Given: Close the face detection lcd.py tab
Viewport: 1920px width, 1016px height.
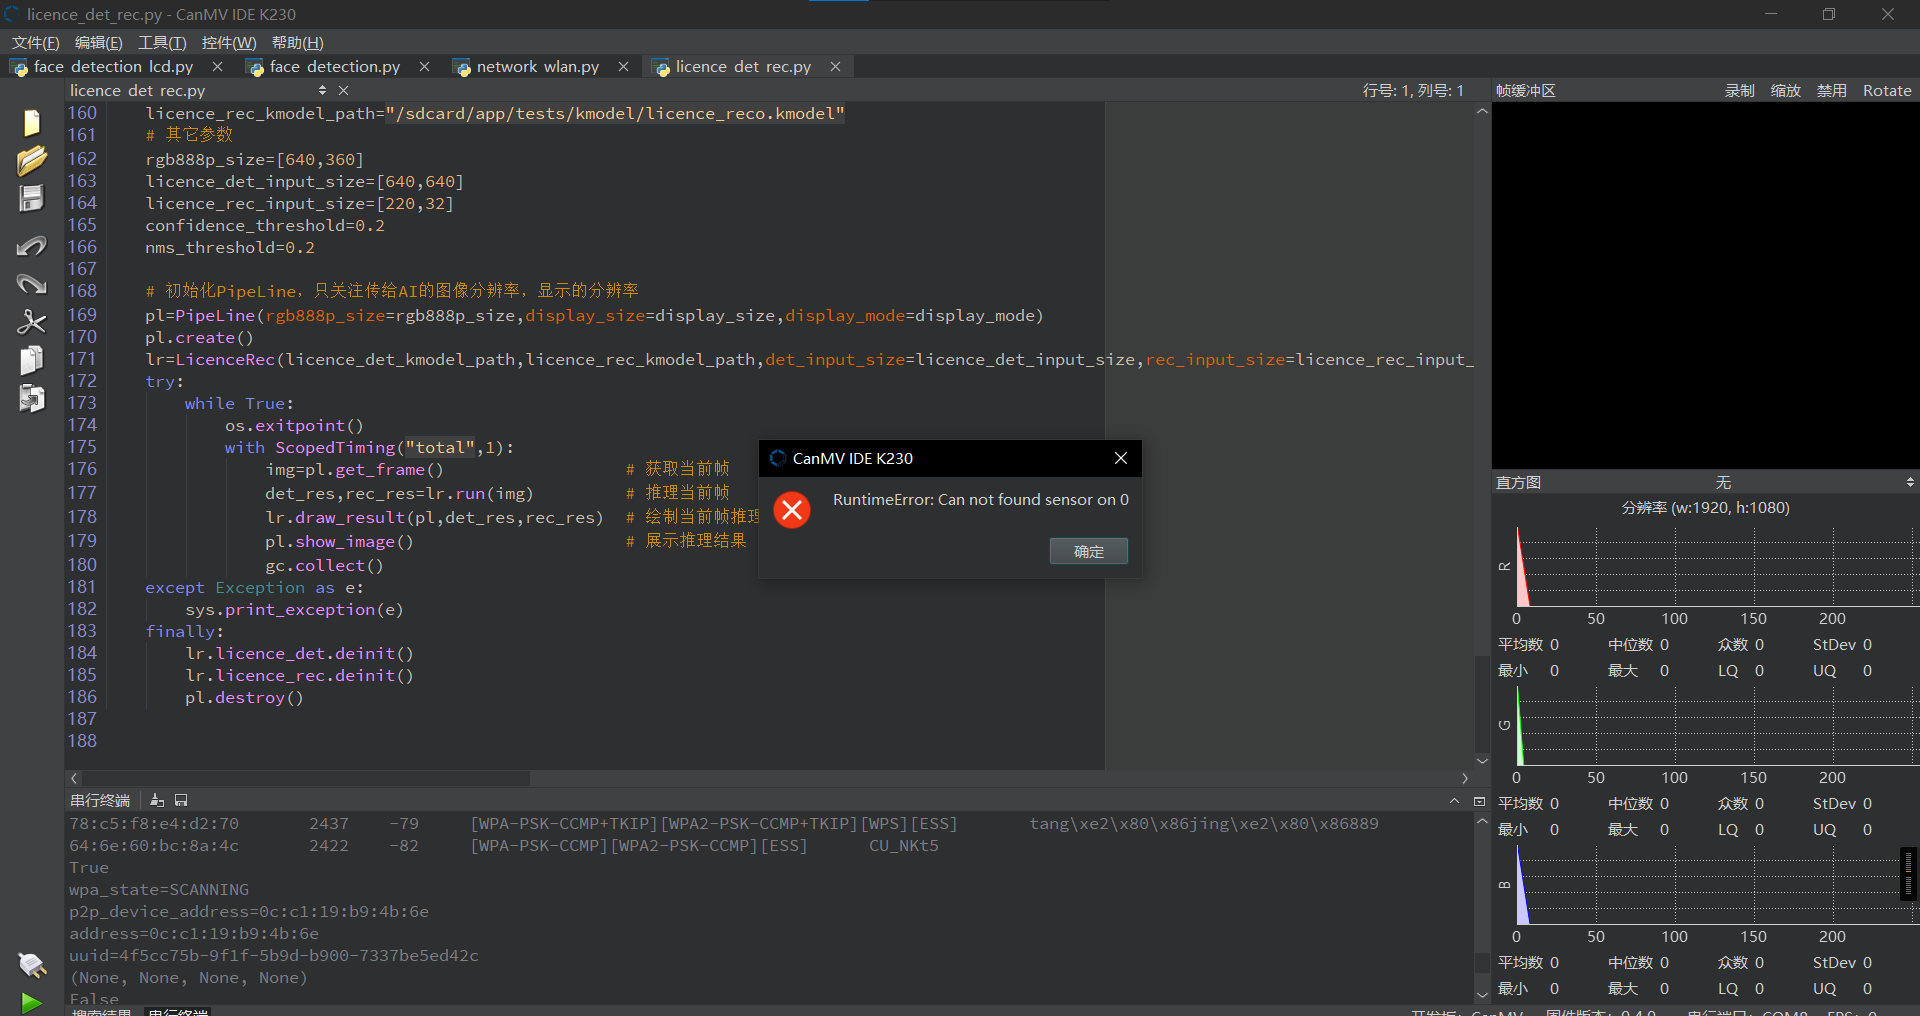Looking at the screenshot, I should tap(217, 66).
